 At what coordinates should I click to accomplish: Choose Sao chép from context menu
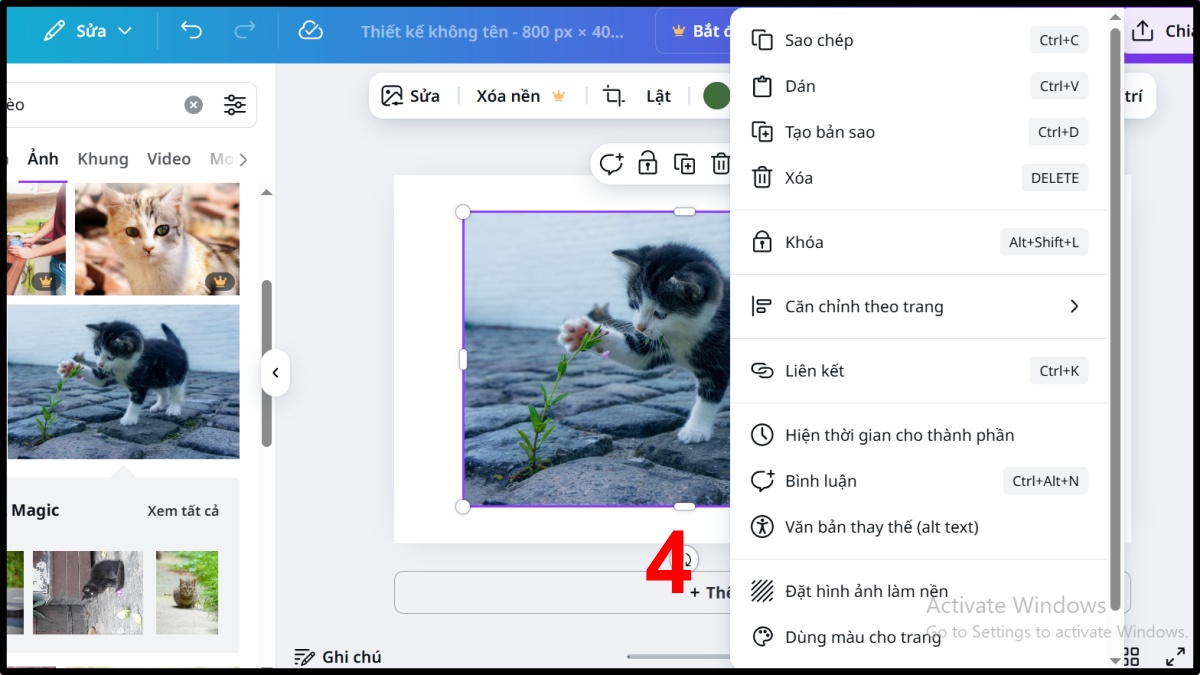tap(920, 40)
